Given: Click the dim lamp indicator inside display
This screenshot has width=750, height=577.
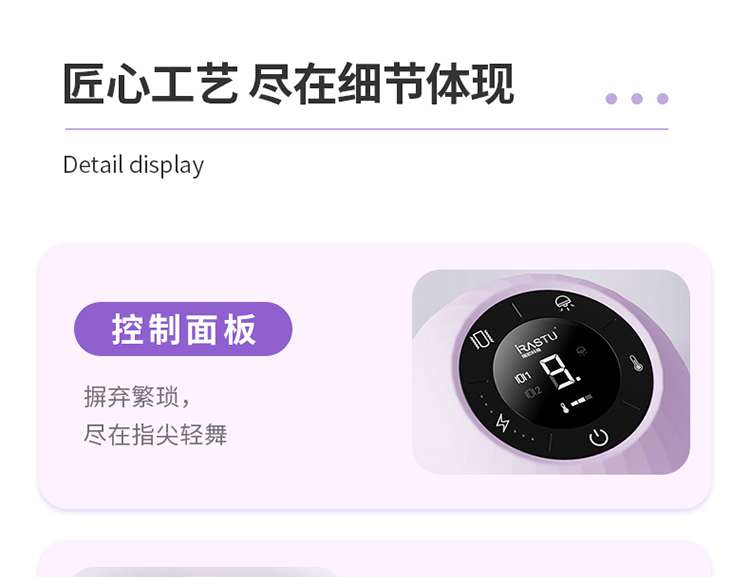Looking at the screenshot, I should coord(582,351).
